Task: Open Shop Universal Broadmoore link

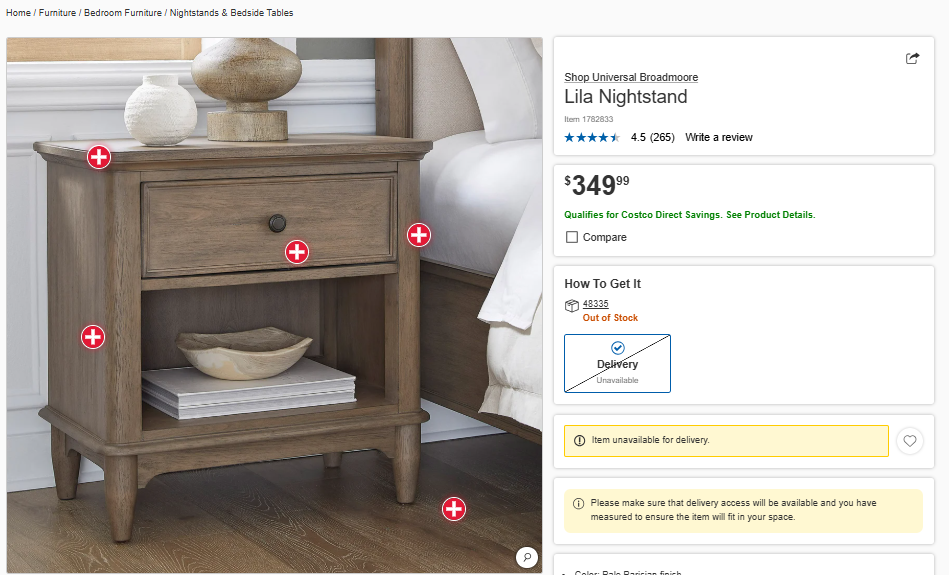Action: (x=631, y=77)
